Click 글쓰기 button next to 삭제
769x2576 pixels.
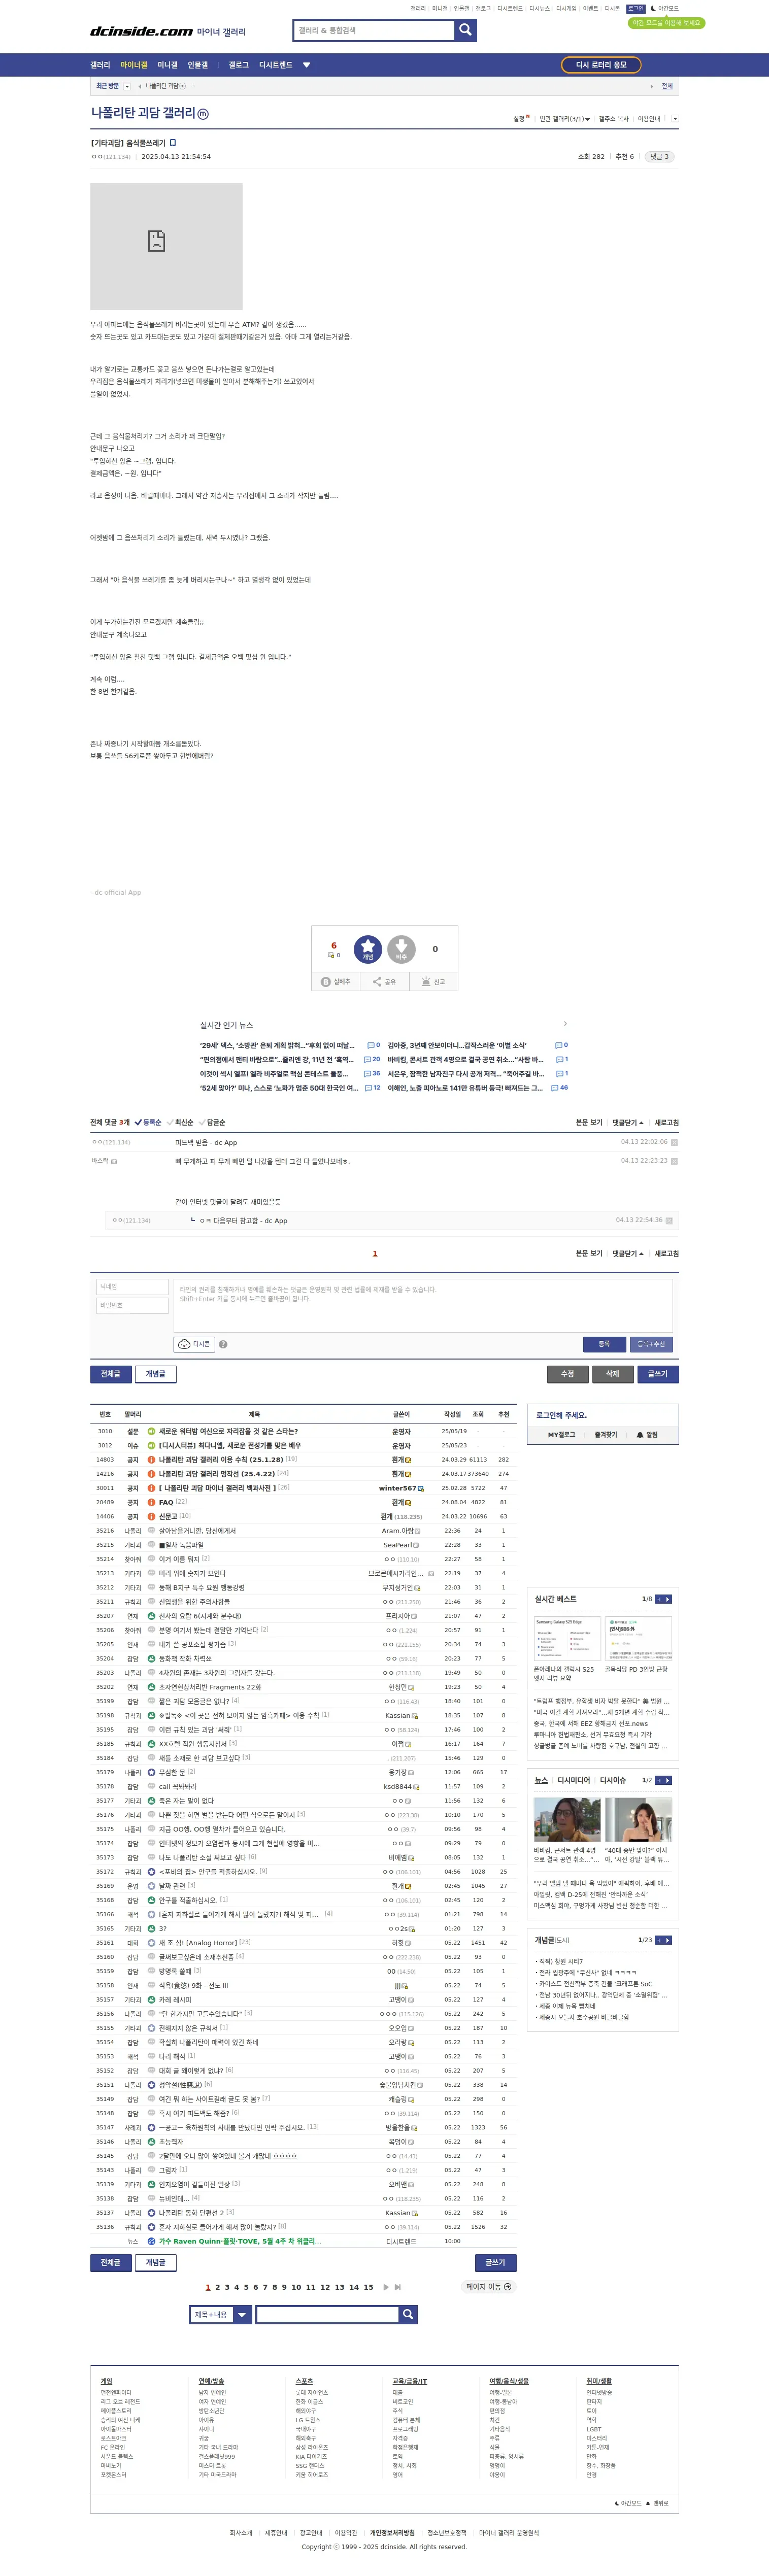click(x=657, y=1373)
